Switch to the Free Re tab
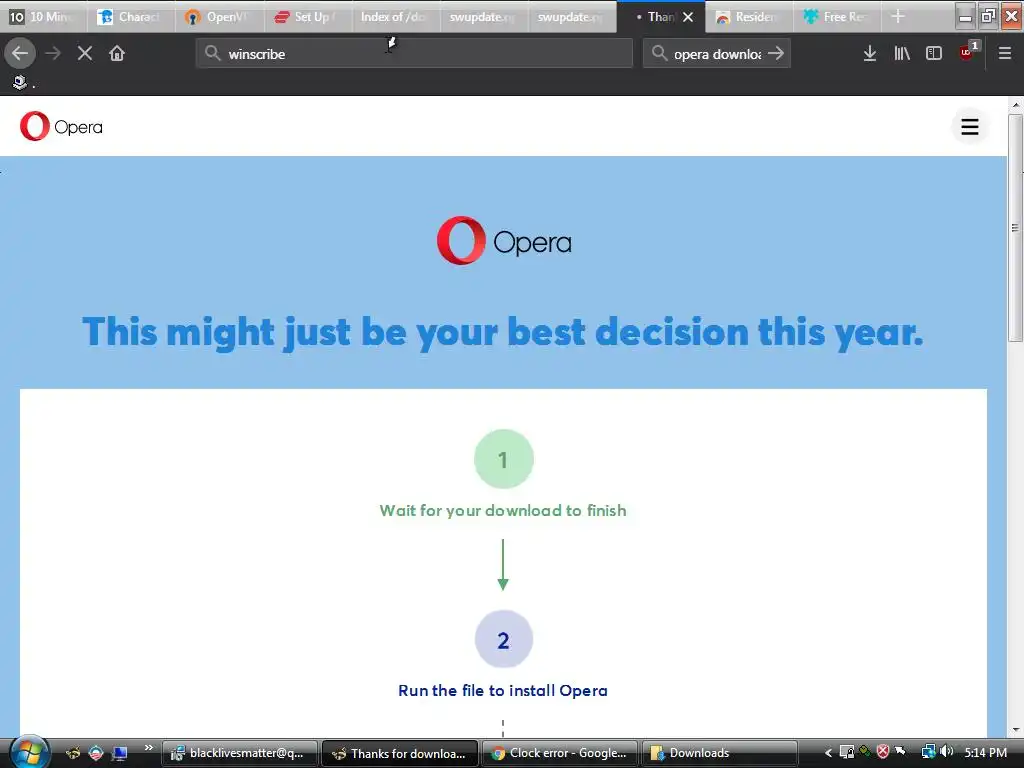1024x768 pixels. coord(837,16)
